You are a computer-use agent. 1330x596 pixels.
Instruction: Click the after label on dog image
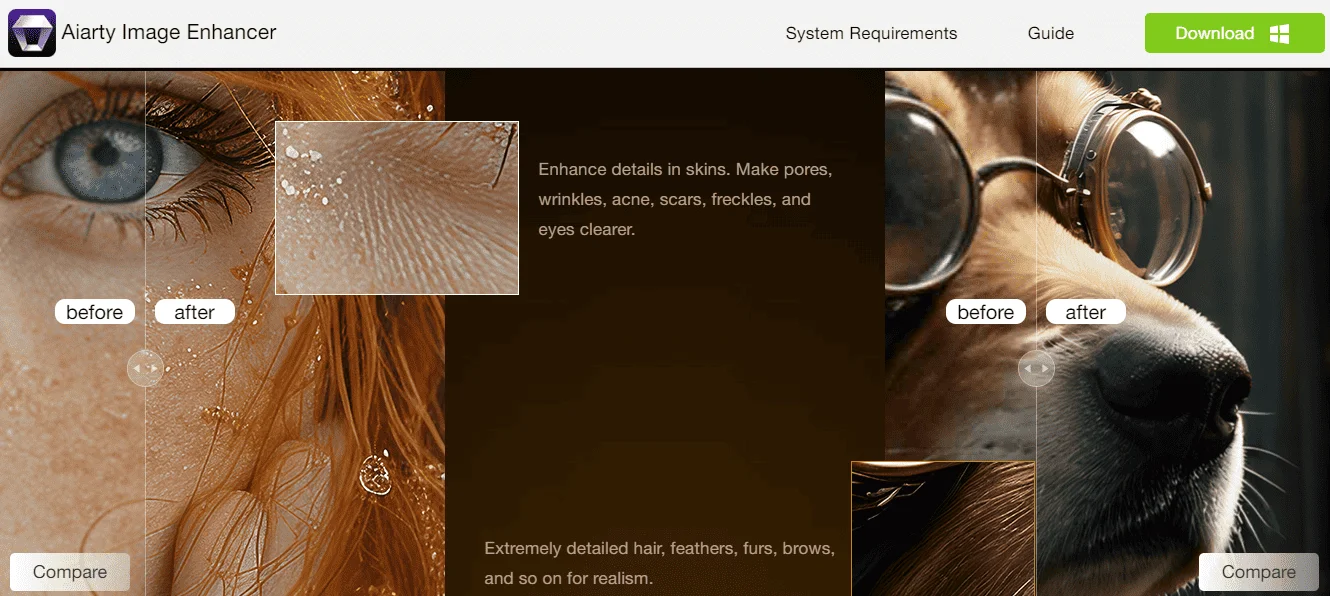point(1086,312)
